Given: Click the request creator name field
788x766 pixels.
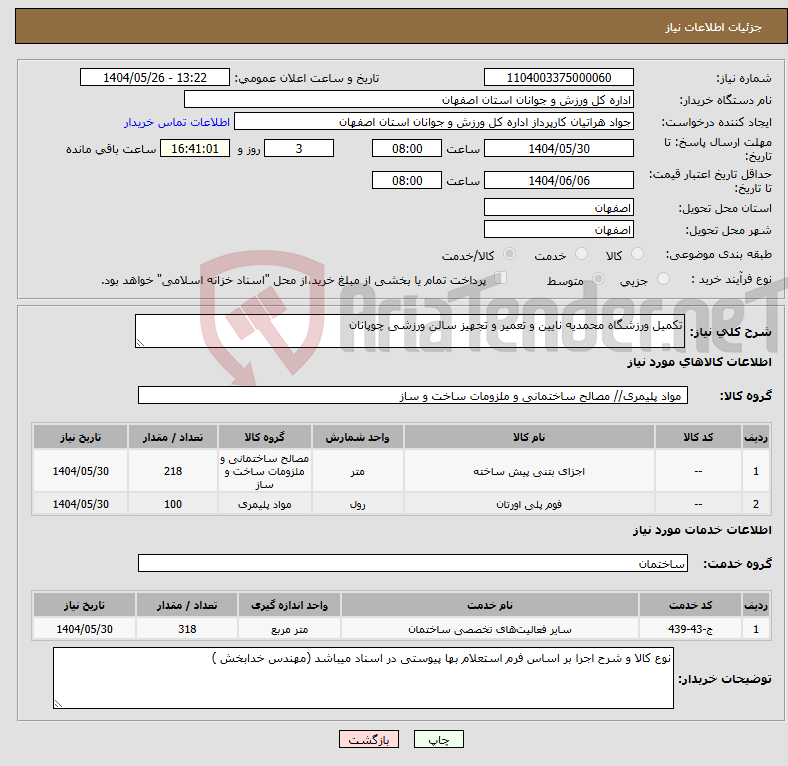Looking at the screenshot, I should click(x=434, y=122).
